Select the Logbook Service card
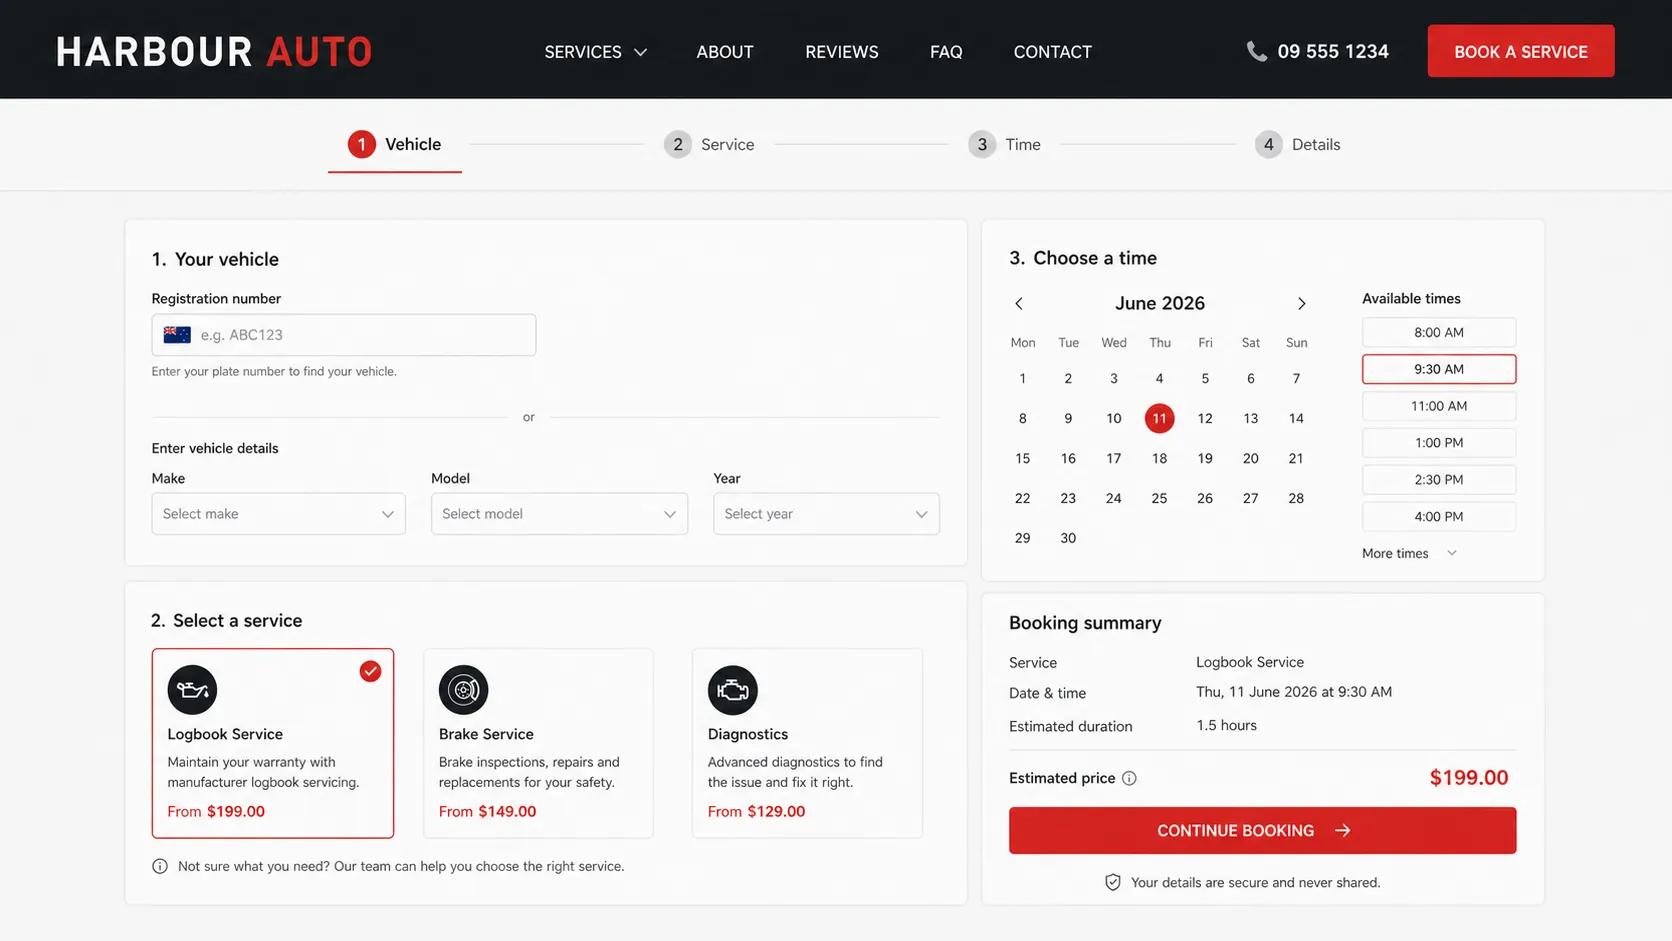Image resolution: width=1672 pixels, height=941 pixels. coord(273,743)
